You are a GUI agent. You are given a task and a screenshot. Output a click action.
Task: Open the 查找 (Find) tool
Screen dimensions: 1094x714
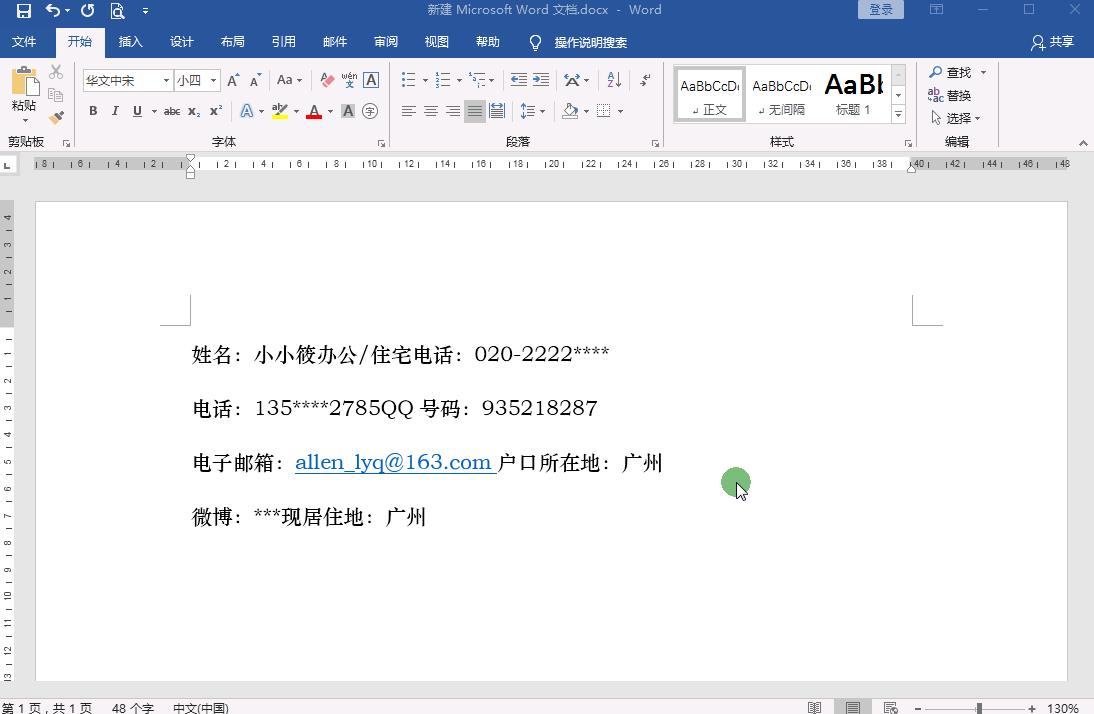(x=952, y=72)
